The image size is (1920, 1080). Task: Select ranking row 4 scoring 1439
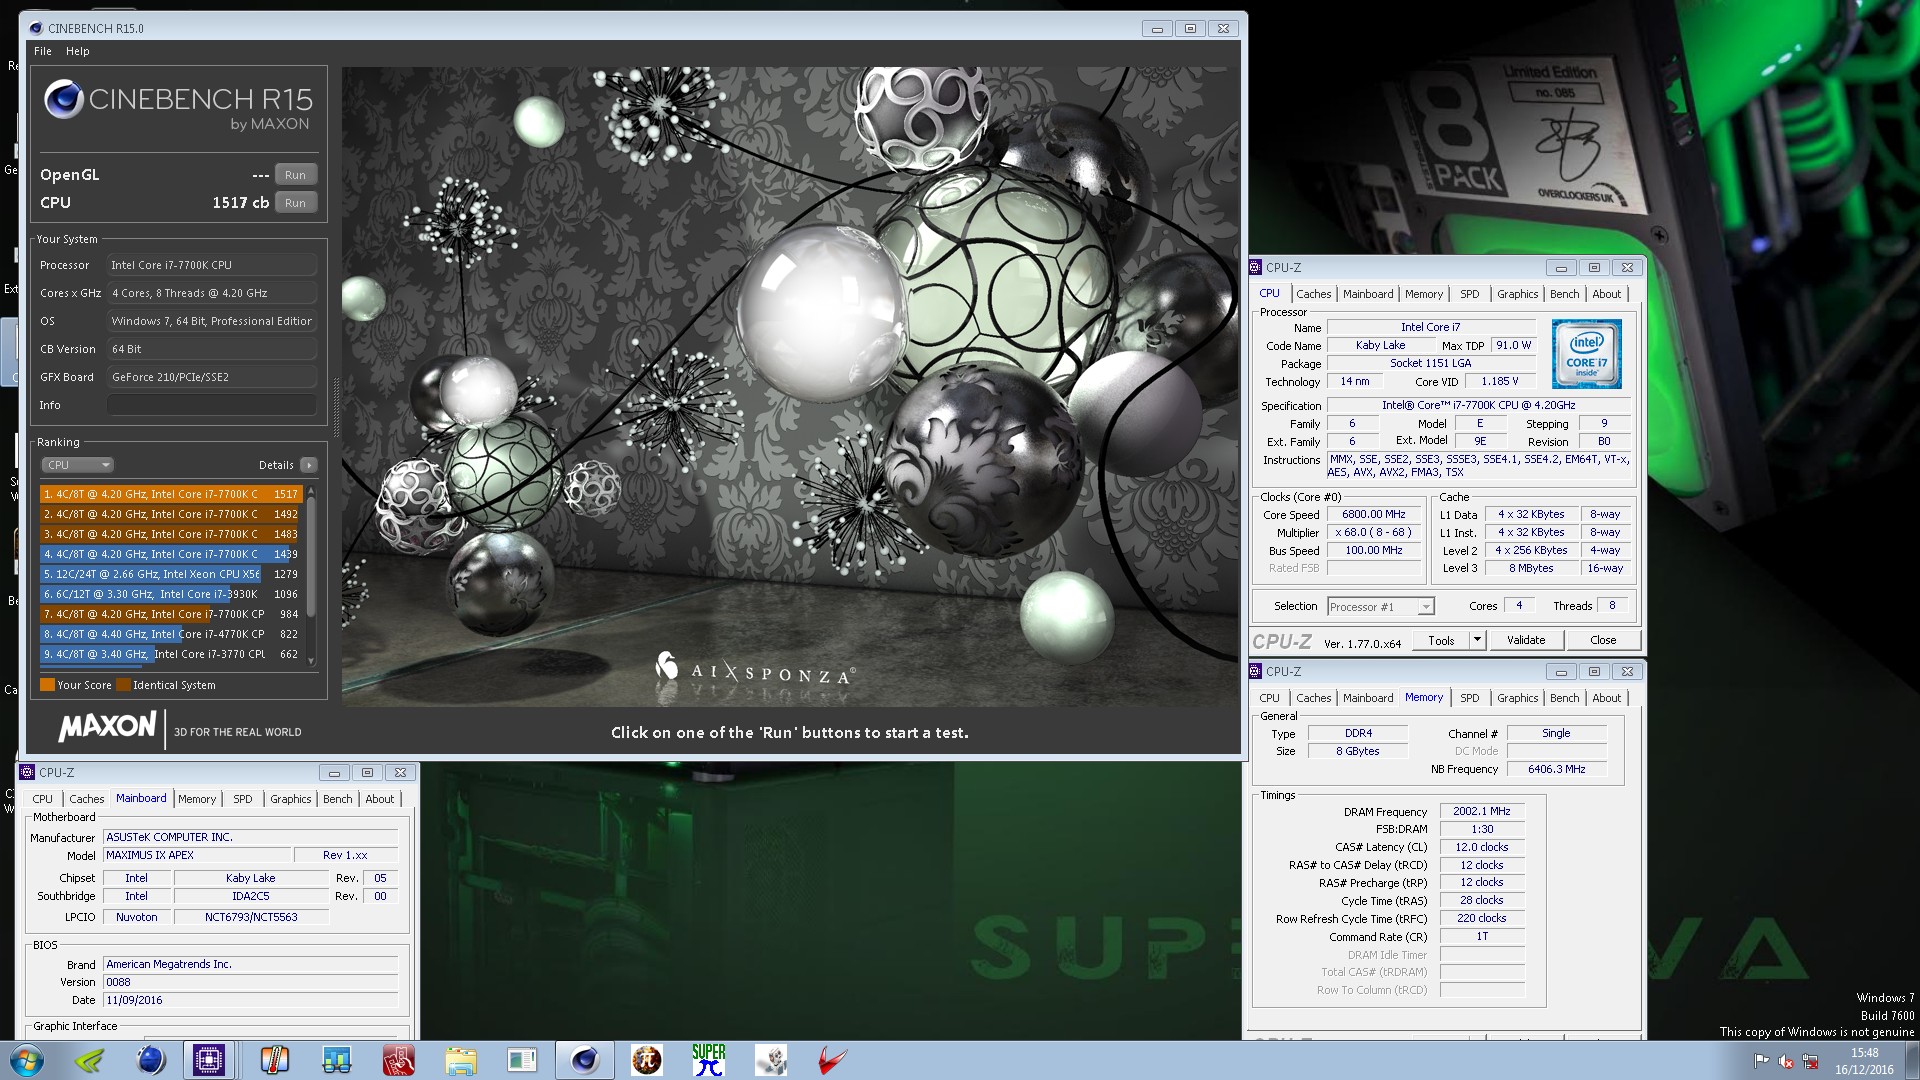[x=171, y=554]
